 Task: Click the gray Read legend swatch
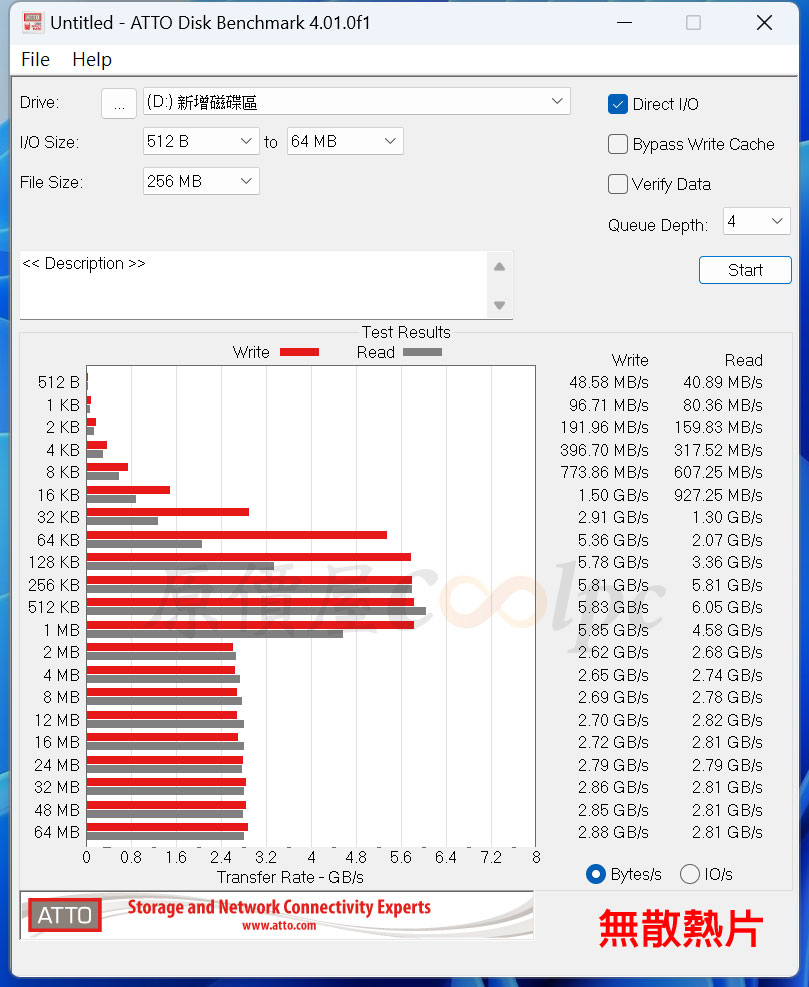point(422,352)
